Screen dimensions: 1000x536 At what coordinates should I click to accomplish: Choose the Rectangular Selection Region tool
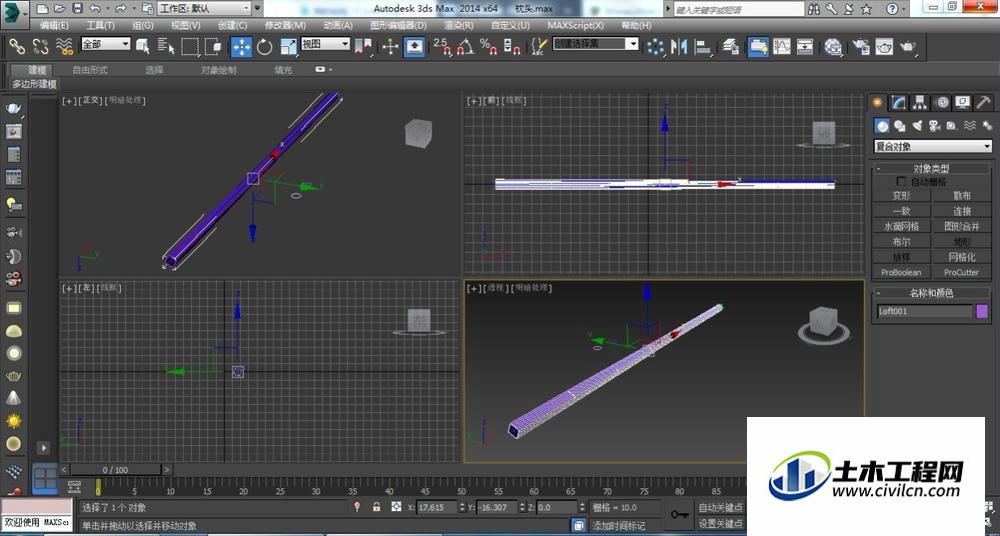[x=189, y=46]
